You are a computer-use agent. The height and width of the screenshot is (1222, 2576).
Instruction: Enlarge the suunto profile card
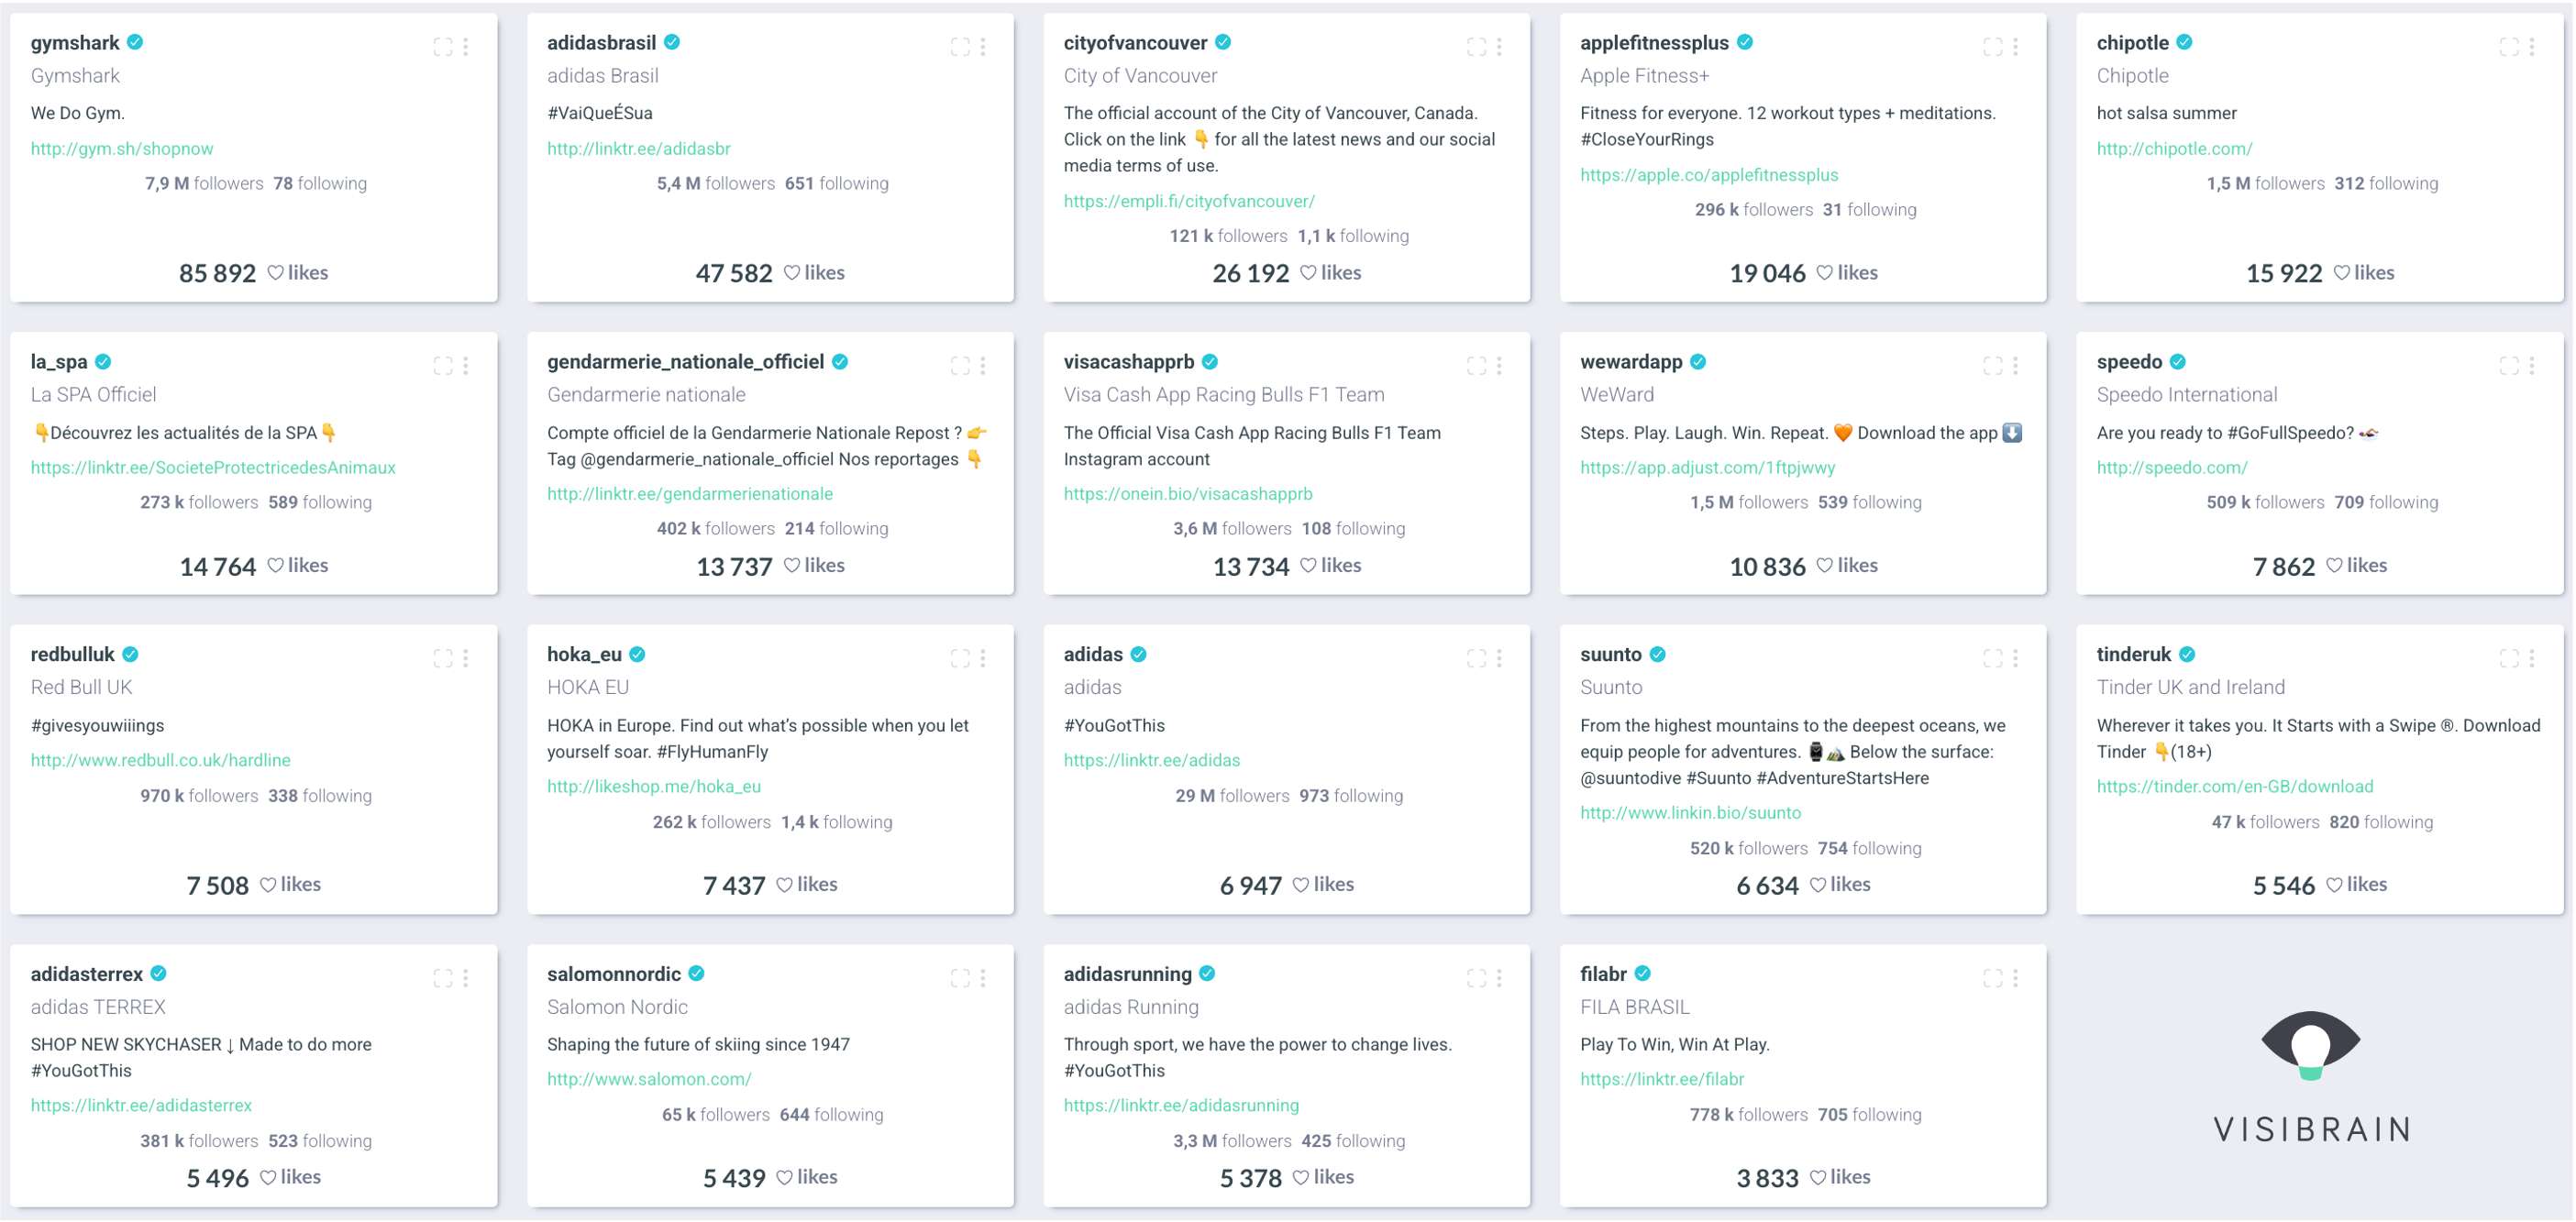click(x=1992, y=658)
